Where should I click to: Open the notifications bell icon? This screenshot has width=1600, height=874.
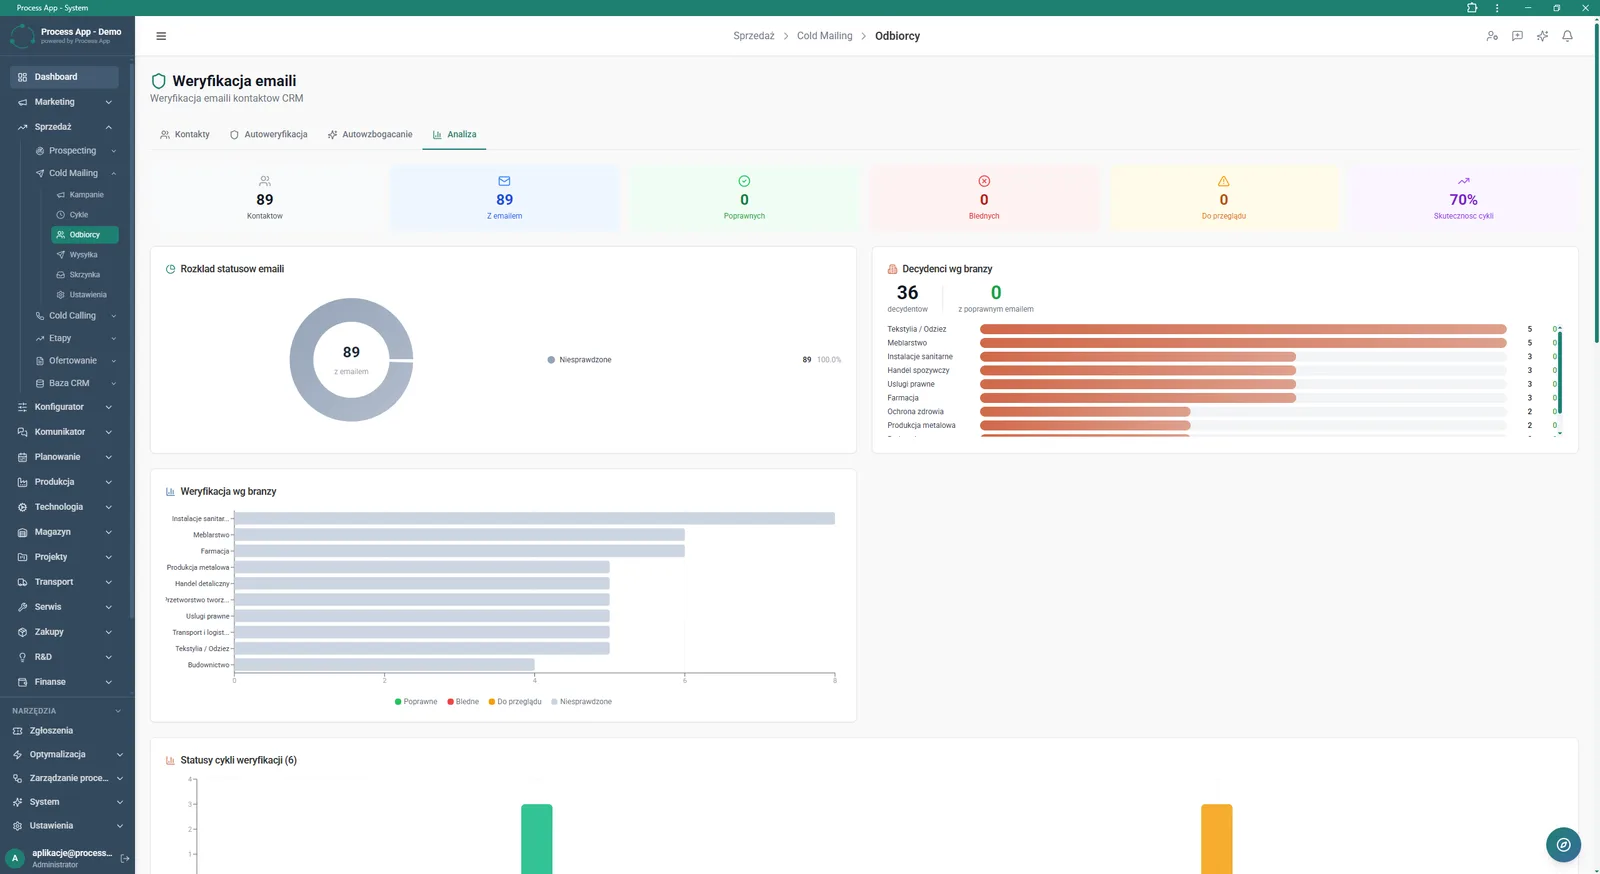pyautogui.click(x=1567, y=36)
